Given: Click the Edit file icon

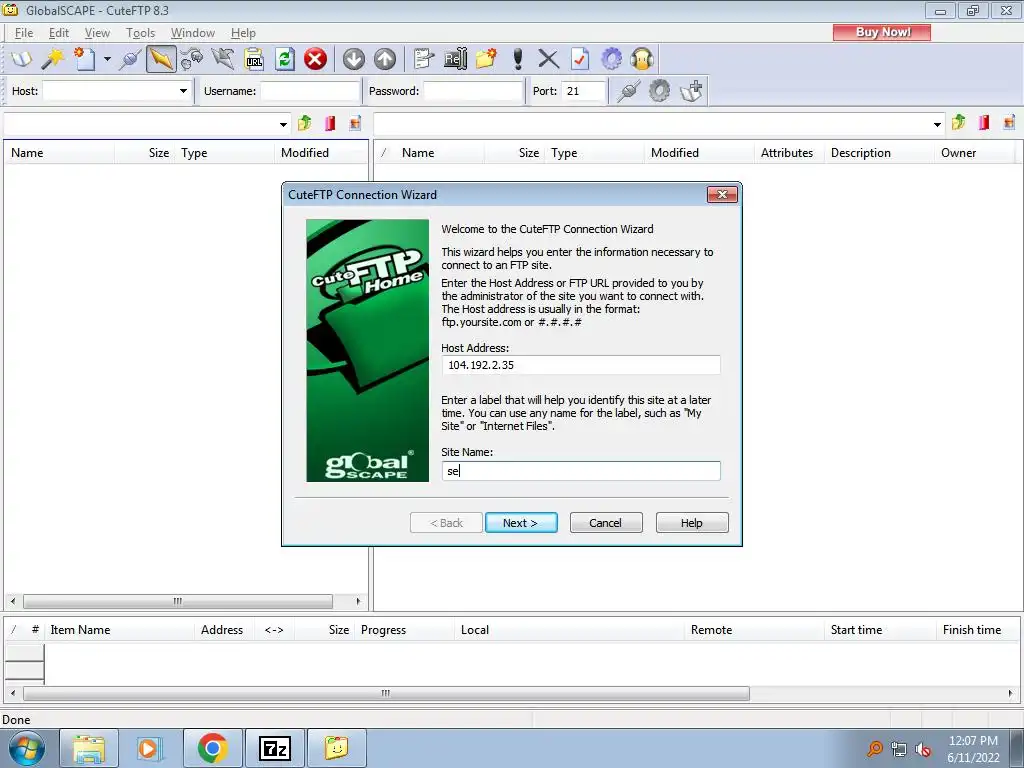Looking at the screenshot, I should [x=424, y=59].
